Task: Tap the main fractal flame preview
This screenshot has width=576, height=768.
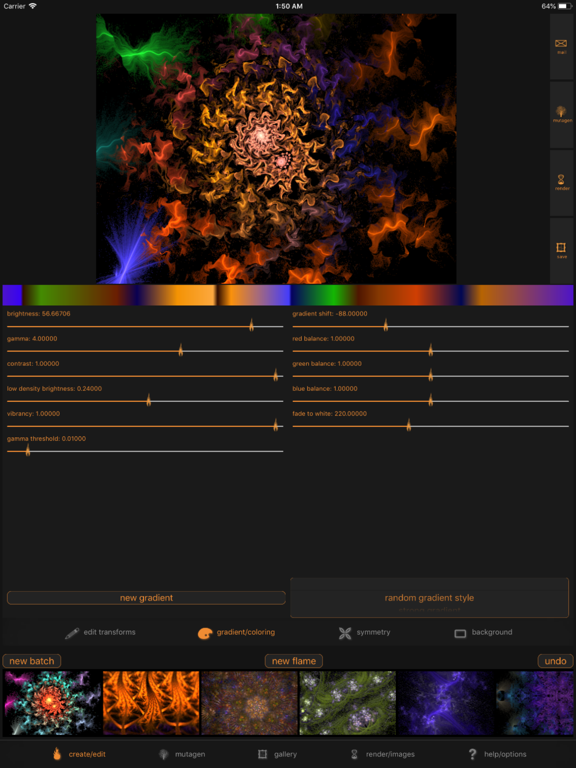Action: pos(276,148)
